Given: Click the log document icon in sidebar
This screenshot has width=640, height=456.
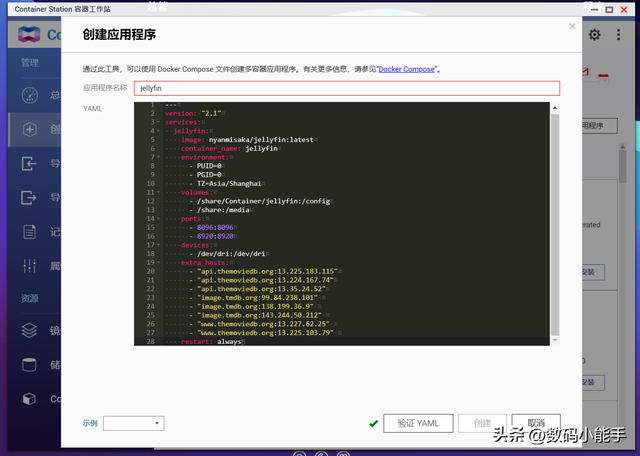Looking at the screenshot, I should click(x=29, y=232).
